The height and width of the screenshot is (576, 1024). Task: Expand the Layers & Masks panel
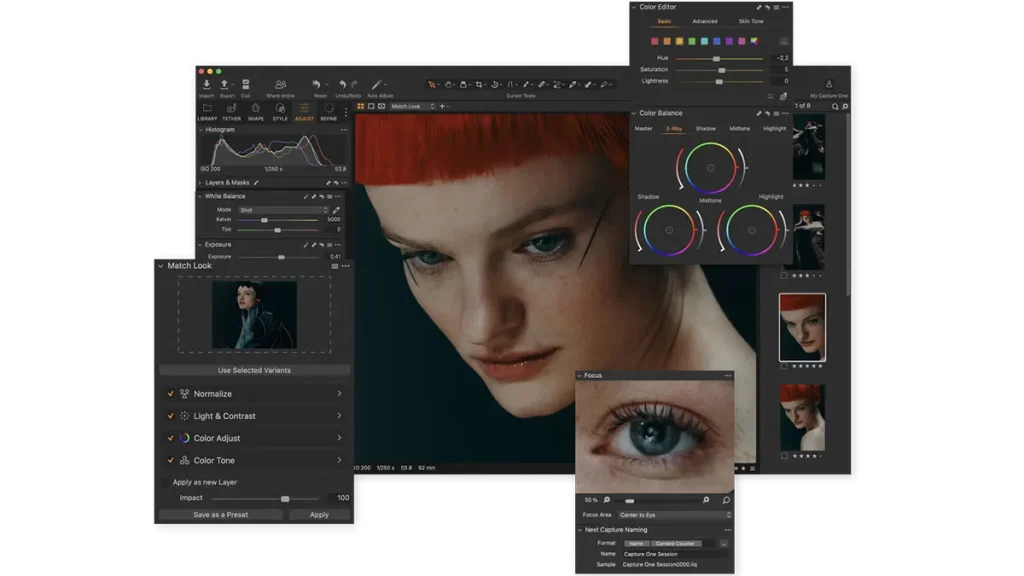coord(200,183)
